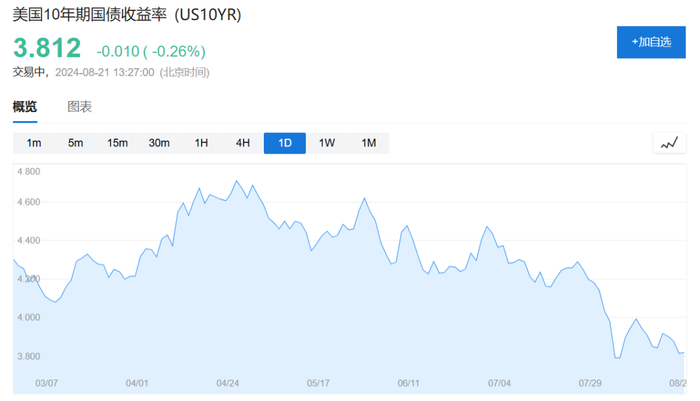Click the 4.800 y-axis price label
Image resolution: width=700 pixels, height=401 pixels.
(x=28, y=172)
